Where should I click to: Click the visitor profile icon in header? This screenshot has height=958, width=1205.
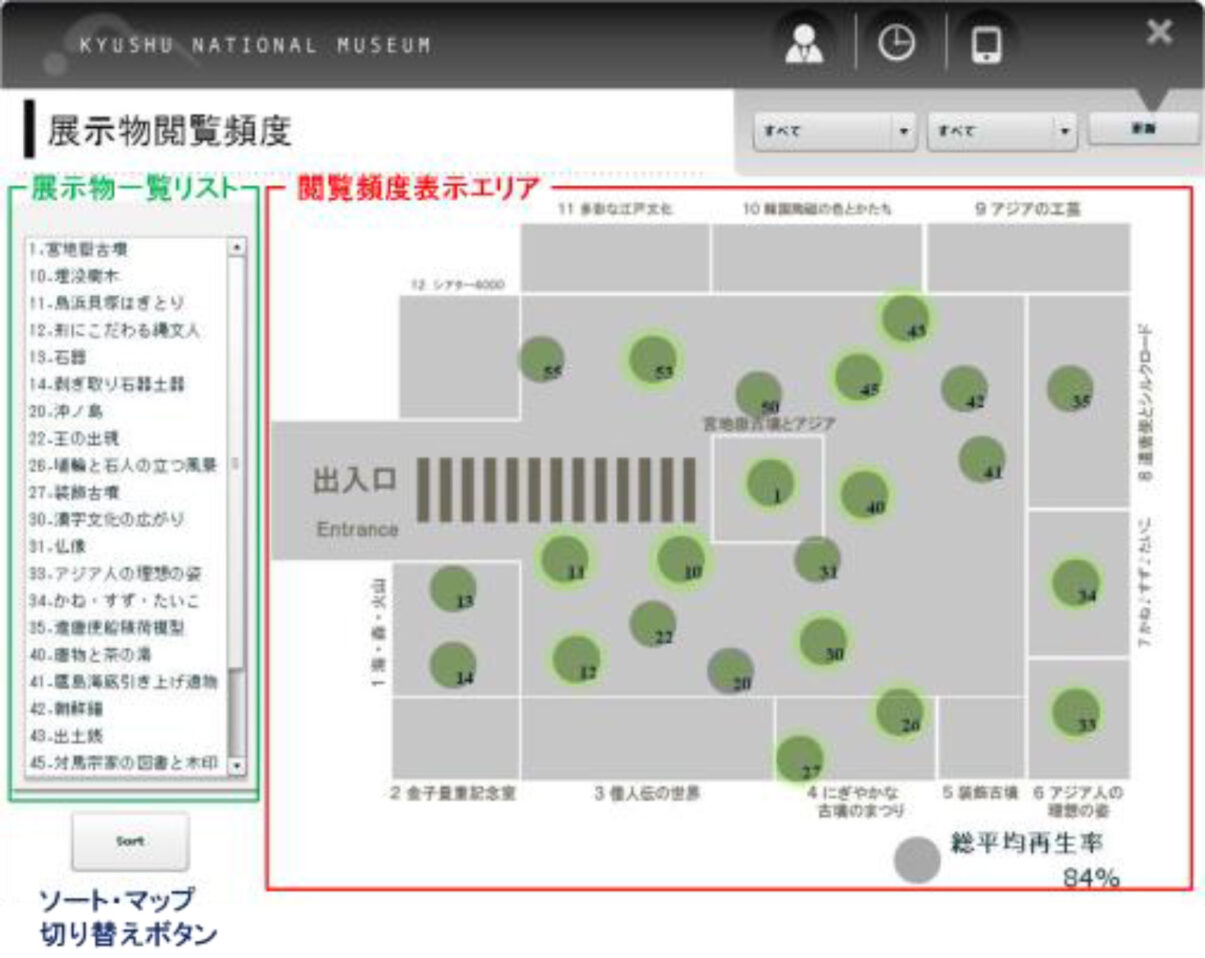tap(801, 45)
